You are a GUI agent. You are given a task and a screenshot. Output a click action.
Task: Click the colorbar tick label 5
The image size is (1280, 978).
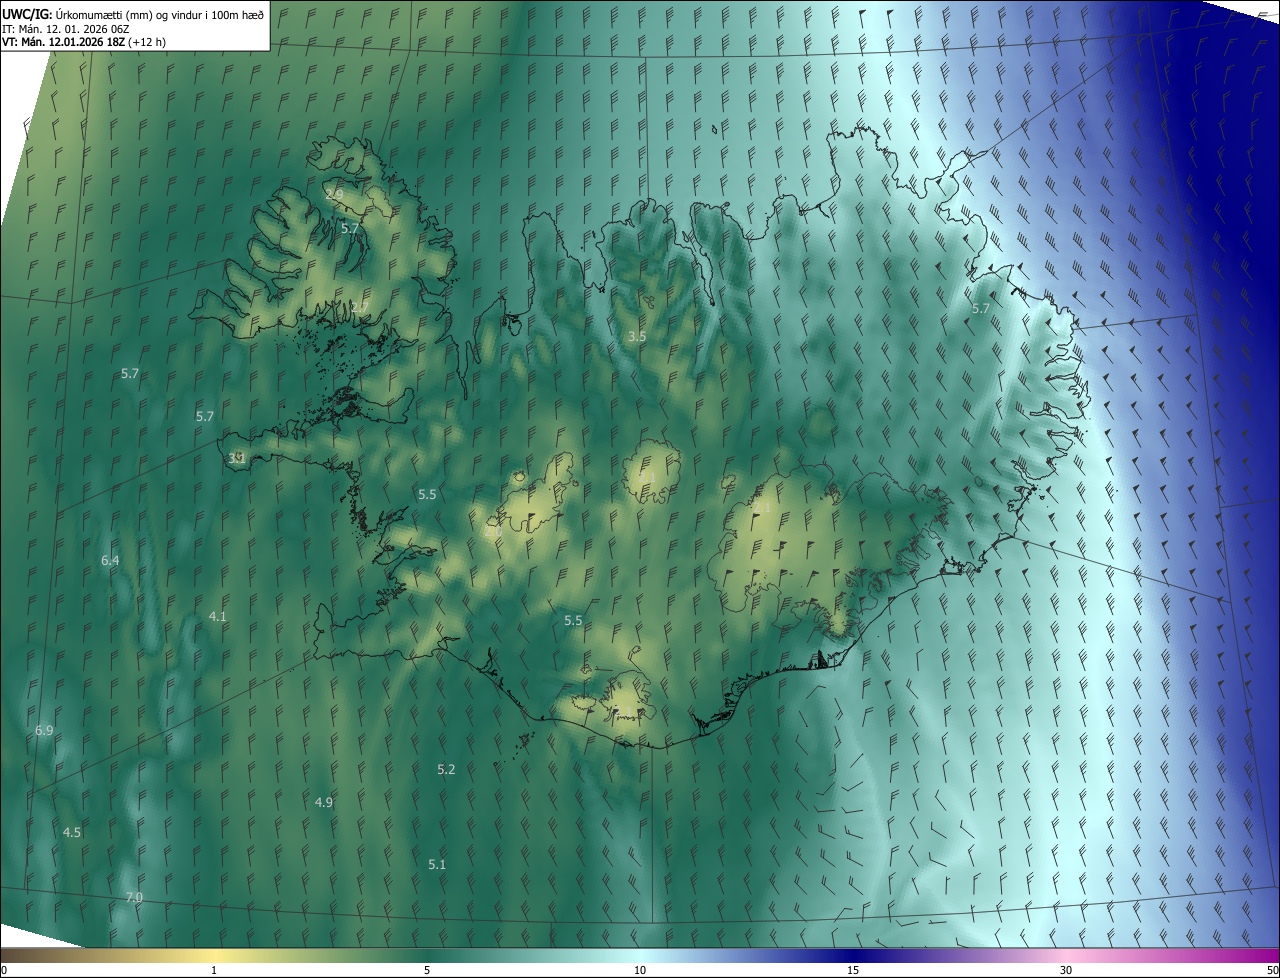[x=427, y=970]
